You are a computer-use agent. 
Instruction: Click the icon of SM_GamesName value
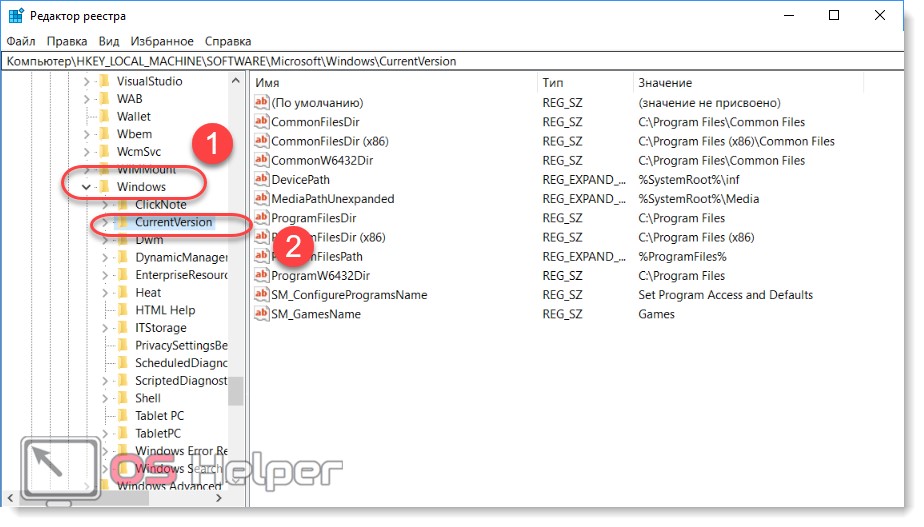[262, 314]
